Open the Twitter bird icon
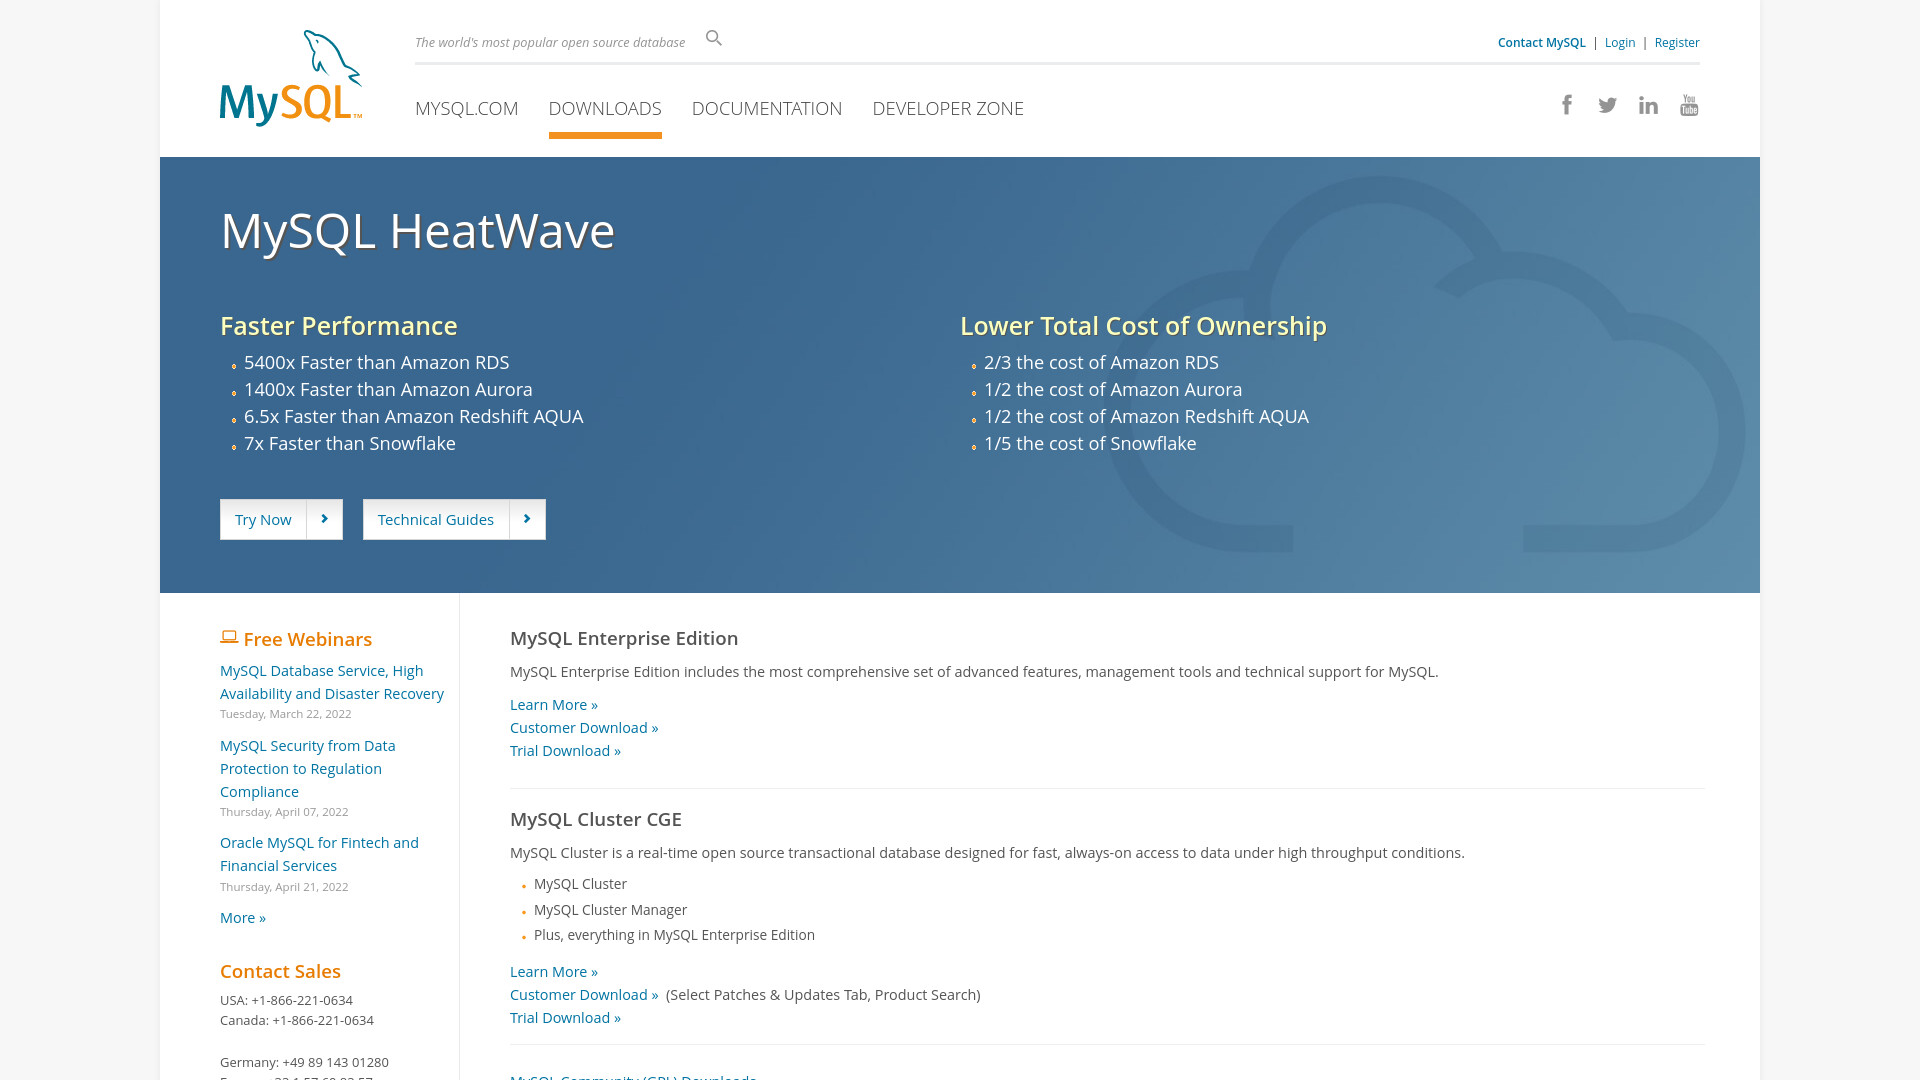Screen dimensions: 1920x1080 click(x=1607, y=105)
